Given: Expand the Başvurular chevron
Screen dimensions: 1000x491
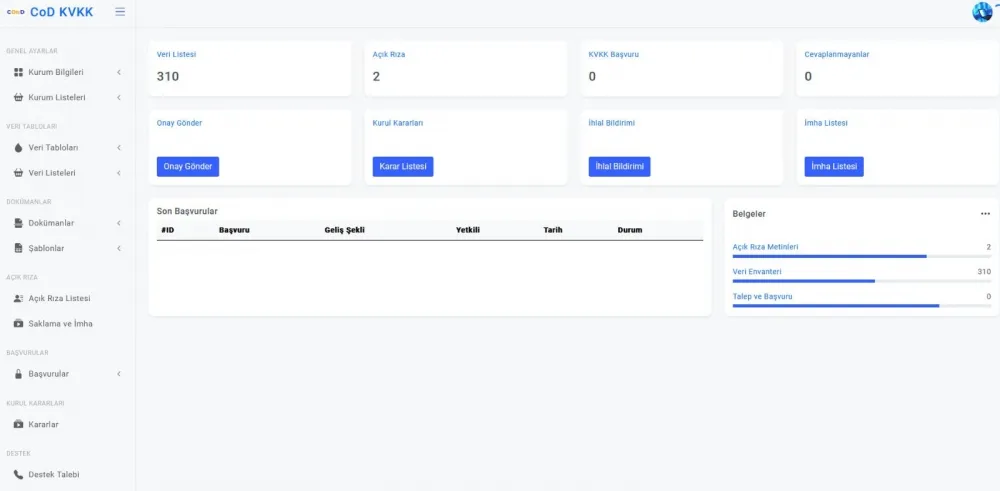Looking at the screenshot, I should tap(119, 374).
